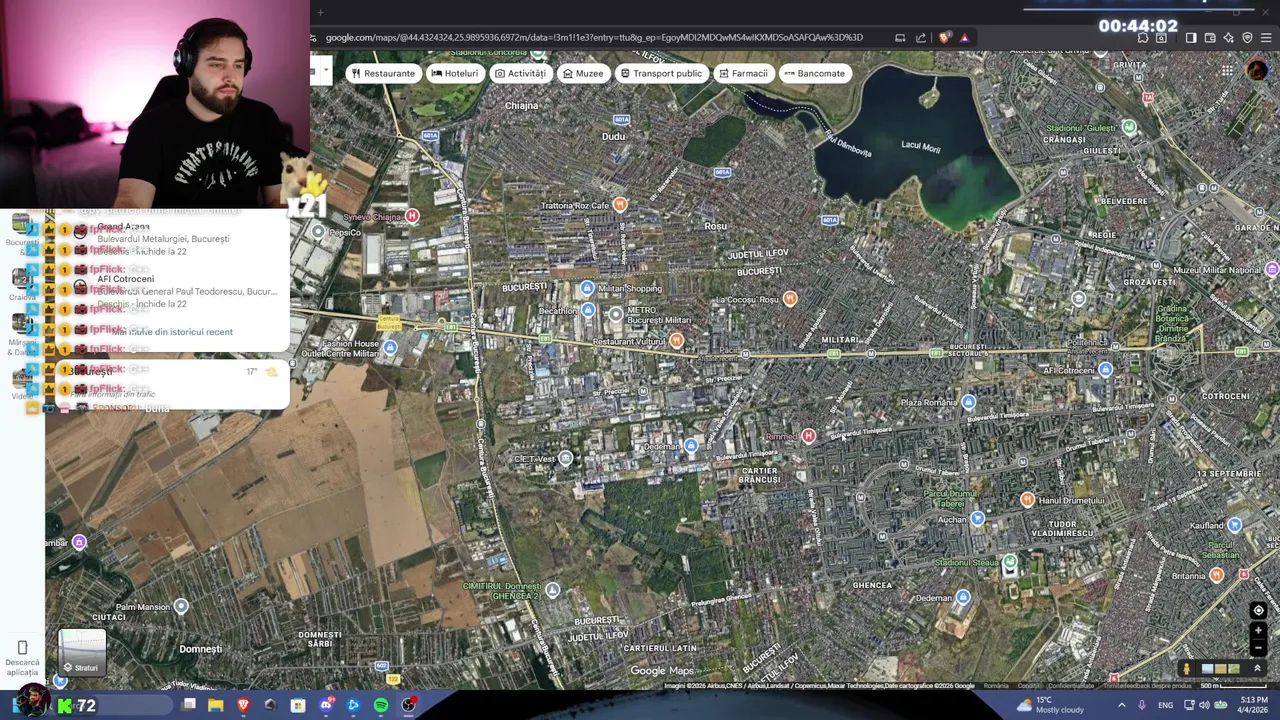The width and height of the screenshot is (1280, 720).
Task: Click the Hanul Drumetului restaurant pin
Action: click(x=1027, y=499)
